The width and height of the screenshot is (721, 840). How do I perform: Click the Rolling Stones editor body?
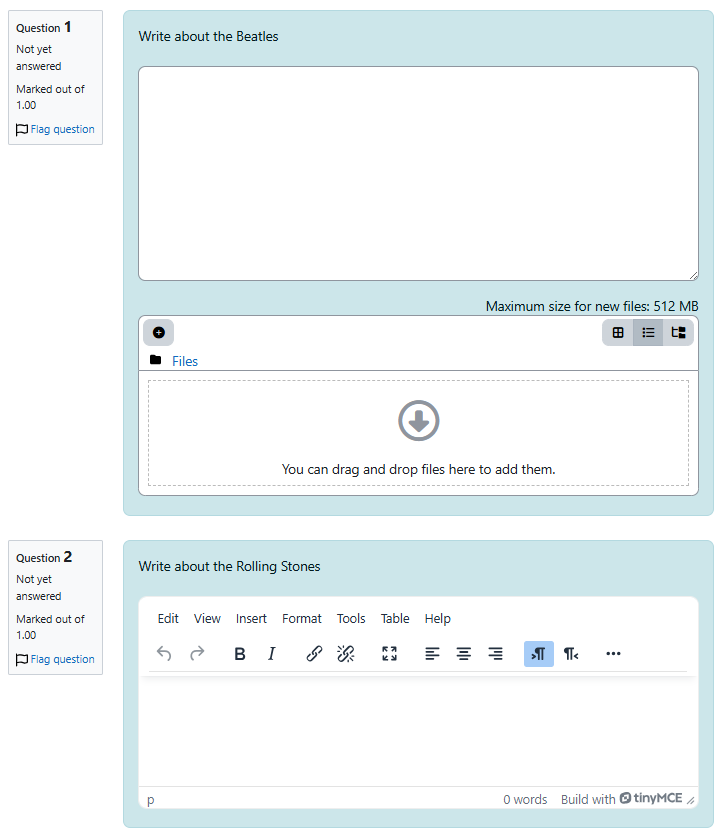(418, 731)
